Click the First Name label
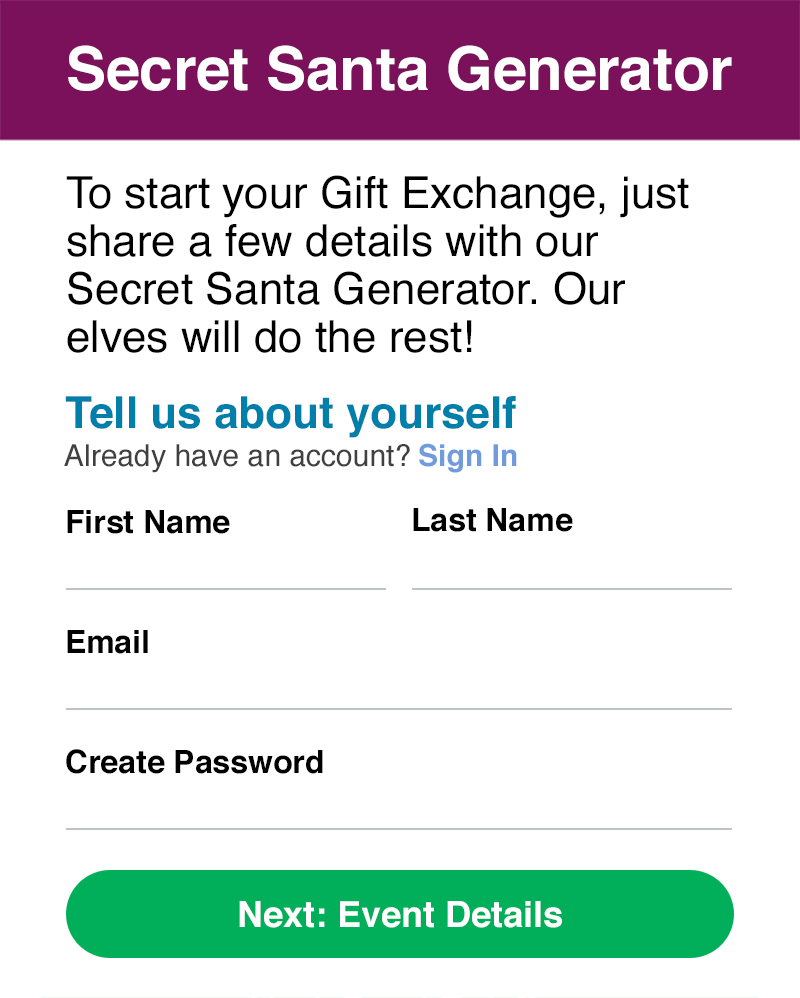Viewport: 800px width, 998px height. pyautogui.click(x=148, y=522)
